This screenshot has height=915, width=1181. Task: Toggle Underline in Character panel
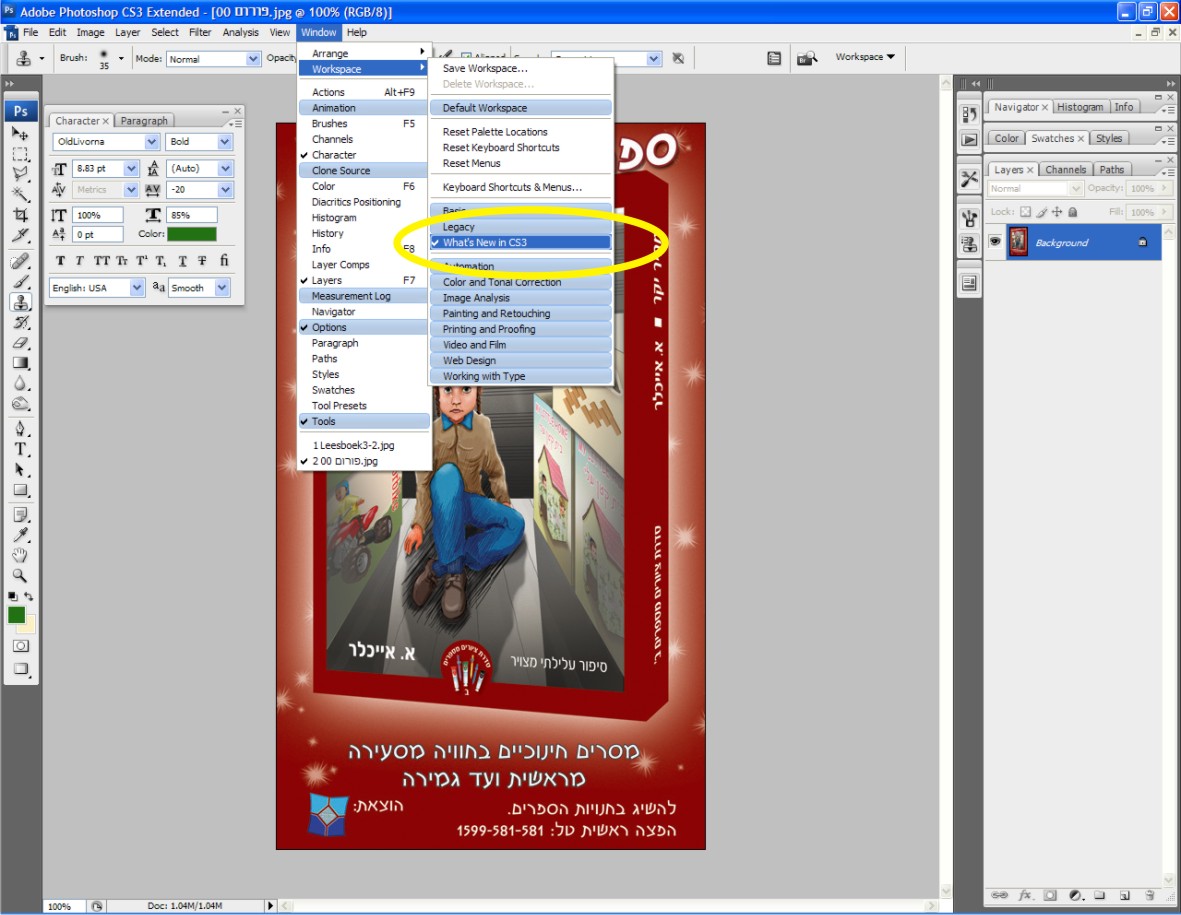pos(182,261)
